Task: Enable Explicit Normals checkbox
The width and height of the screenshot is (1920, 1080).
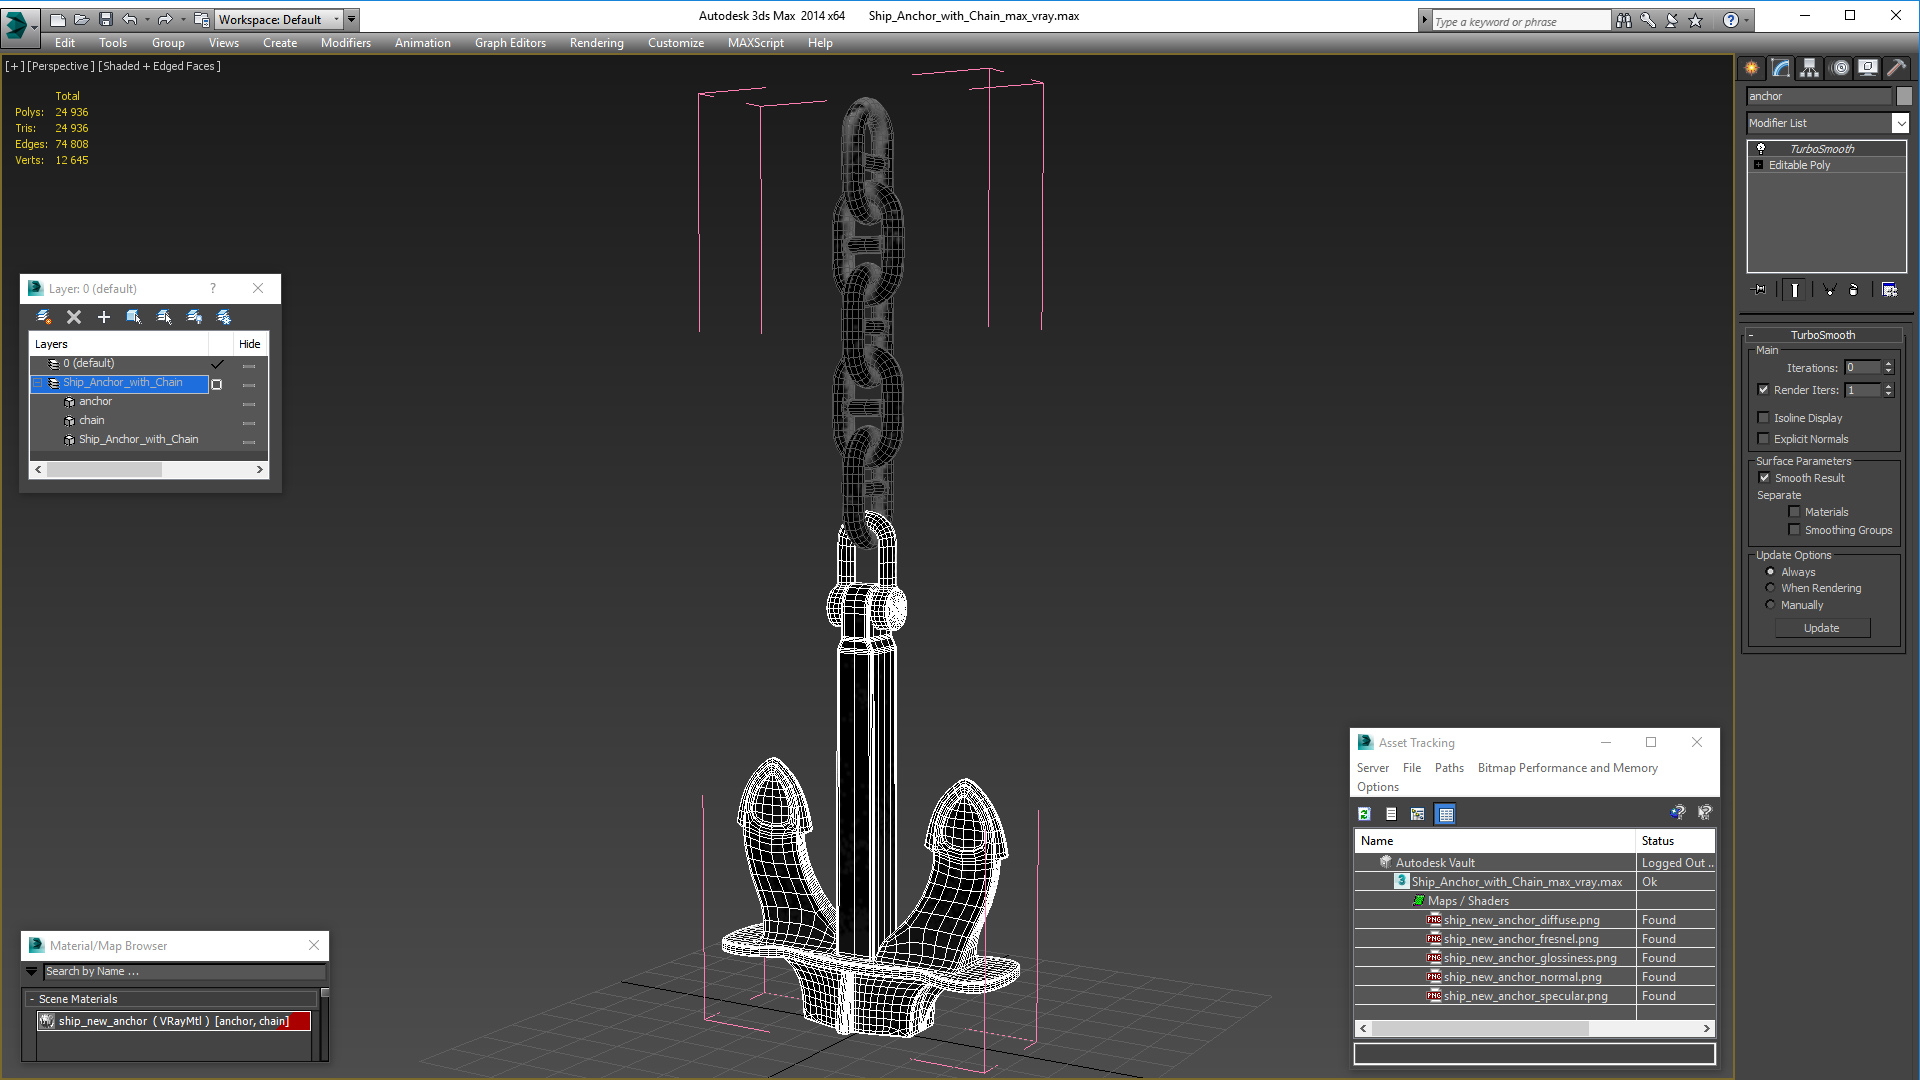Action: 1764,439
